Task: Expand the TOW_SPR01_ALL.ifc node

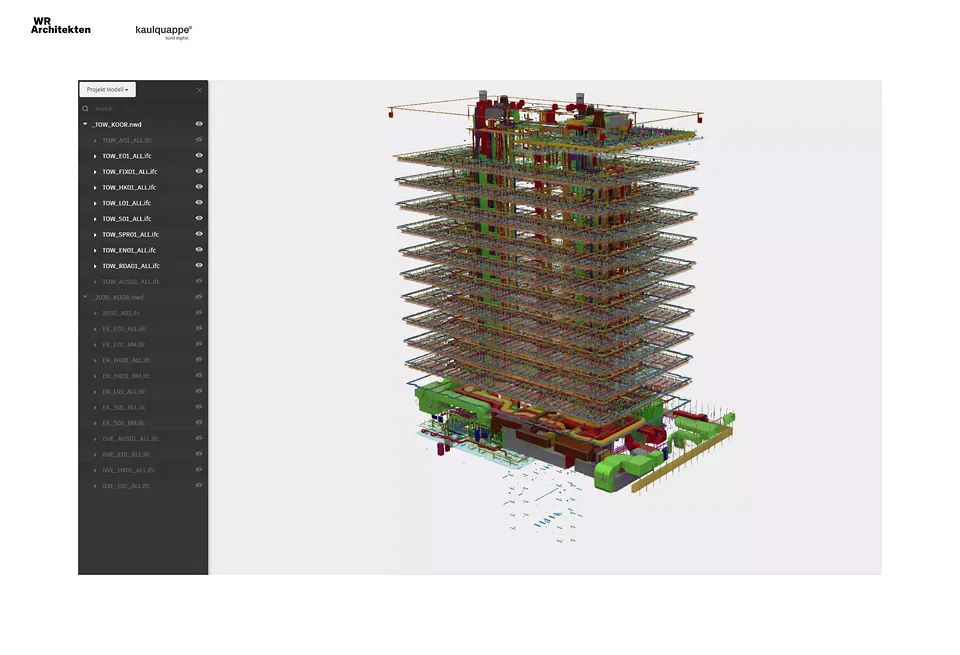Action: [x=95, y=234]
